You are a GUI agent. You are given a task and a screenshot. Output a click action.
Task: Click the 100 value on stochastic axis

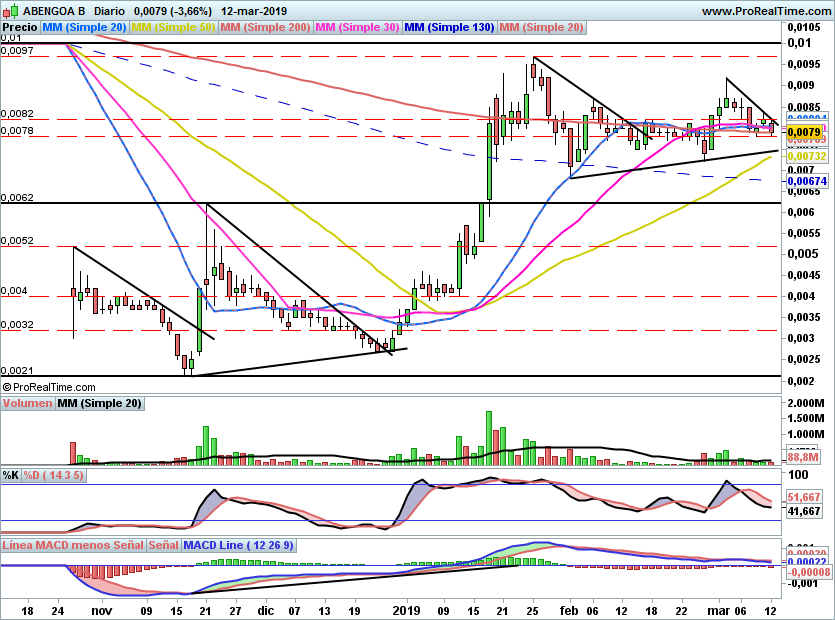tap(798, 475)
